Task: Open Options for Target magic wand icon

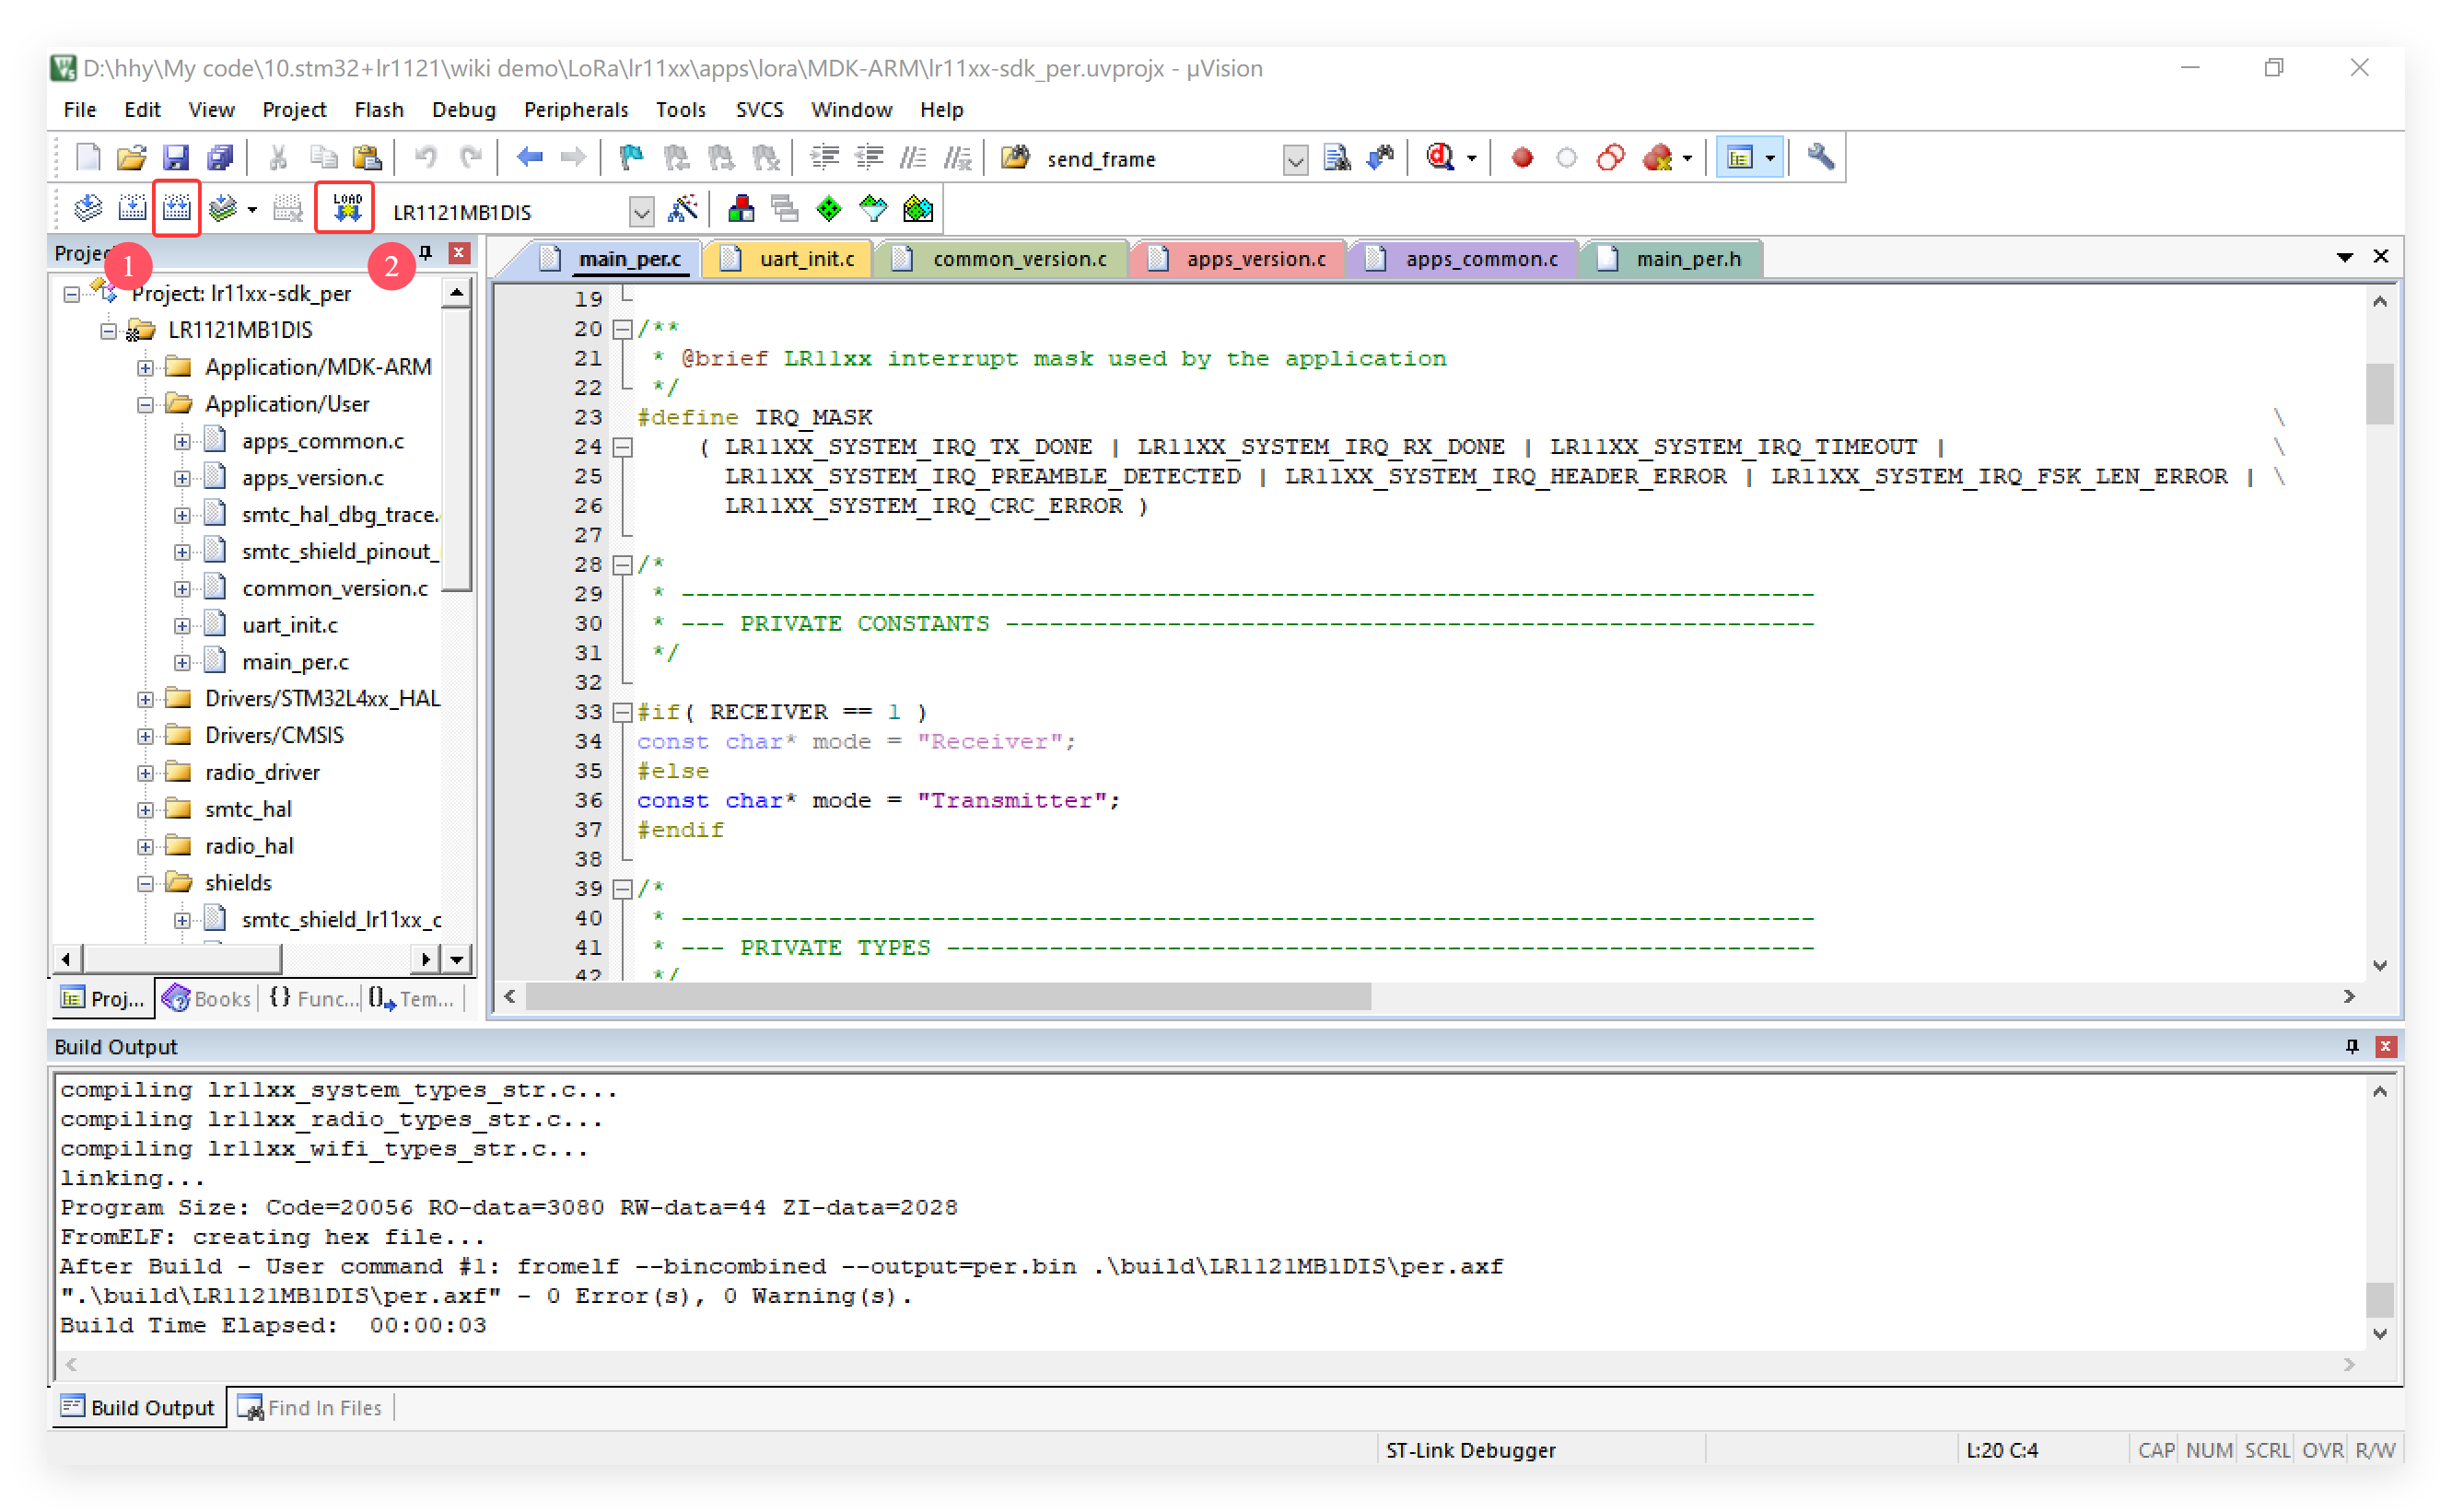Action: [683, 209]
